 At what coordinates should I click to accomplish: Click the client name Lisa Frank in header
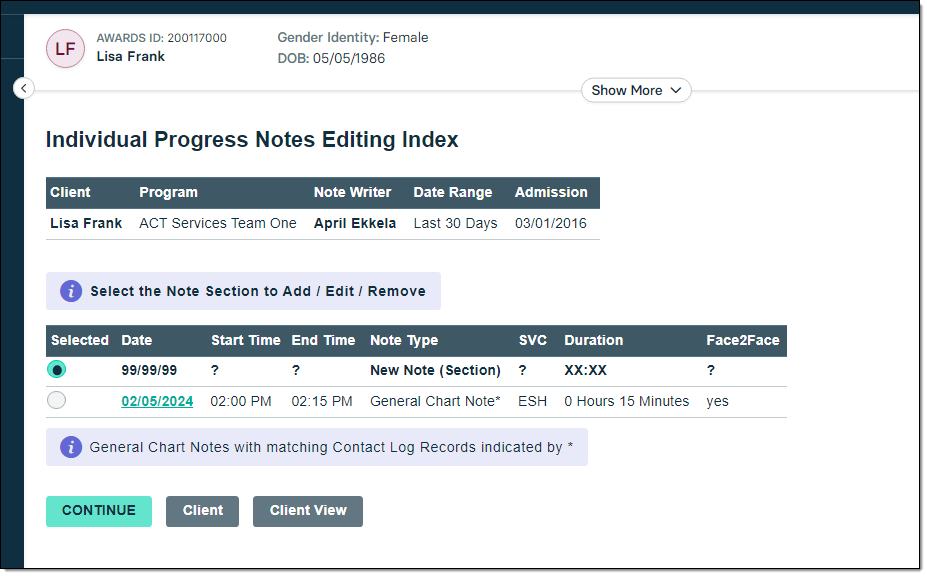[x=131, y=57]
